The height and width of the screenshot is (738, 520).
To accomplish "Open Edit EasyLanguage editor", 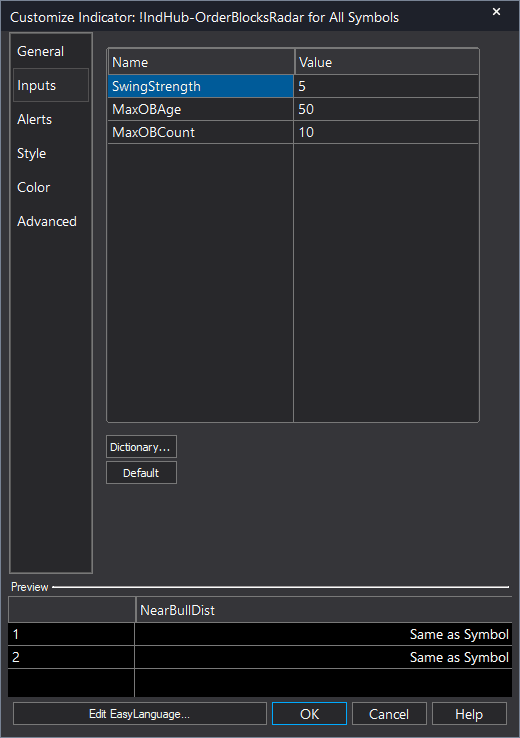I will pyautogui.click(x=140, y=714).
